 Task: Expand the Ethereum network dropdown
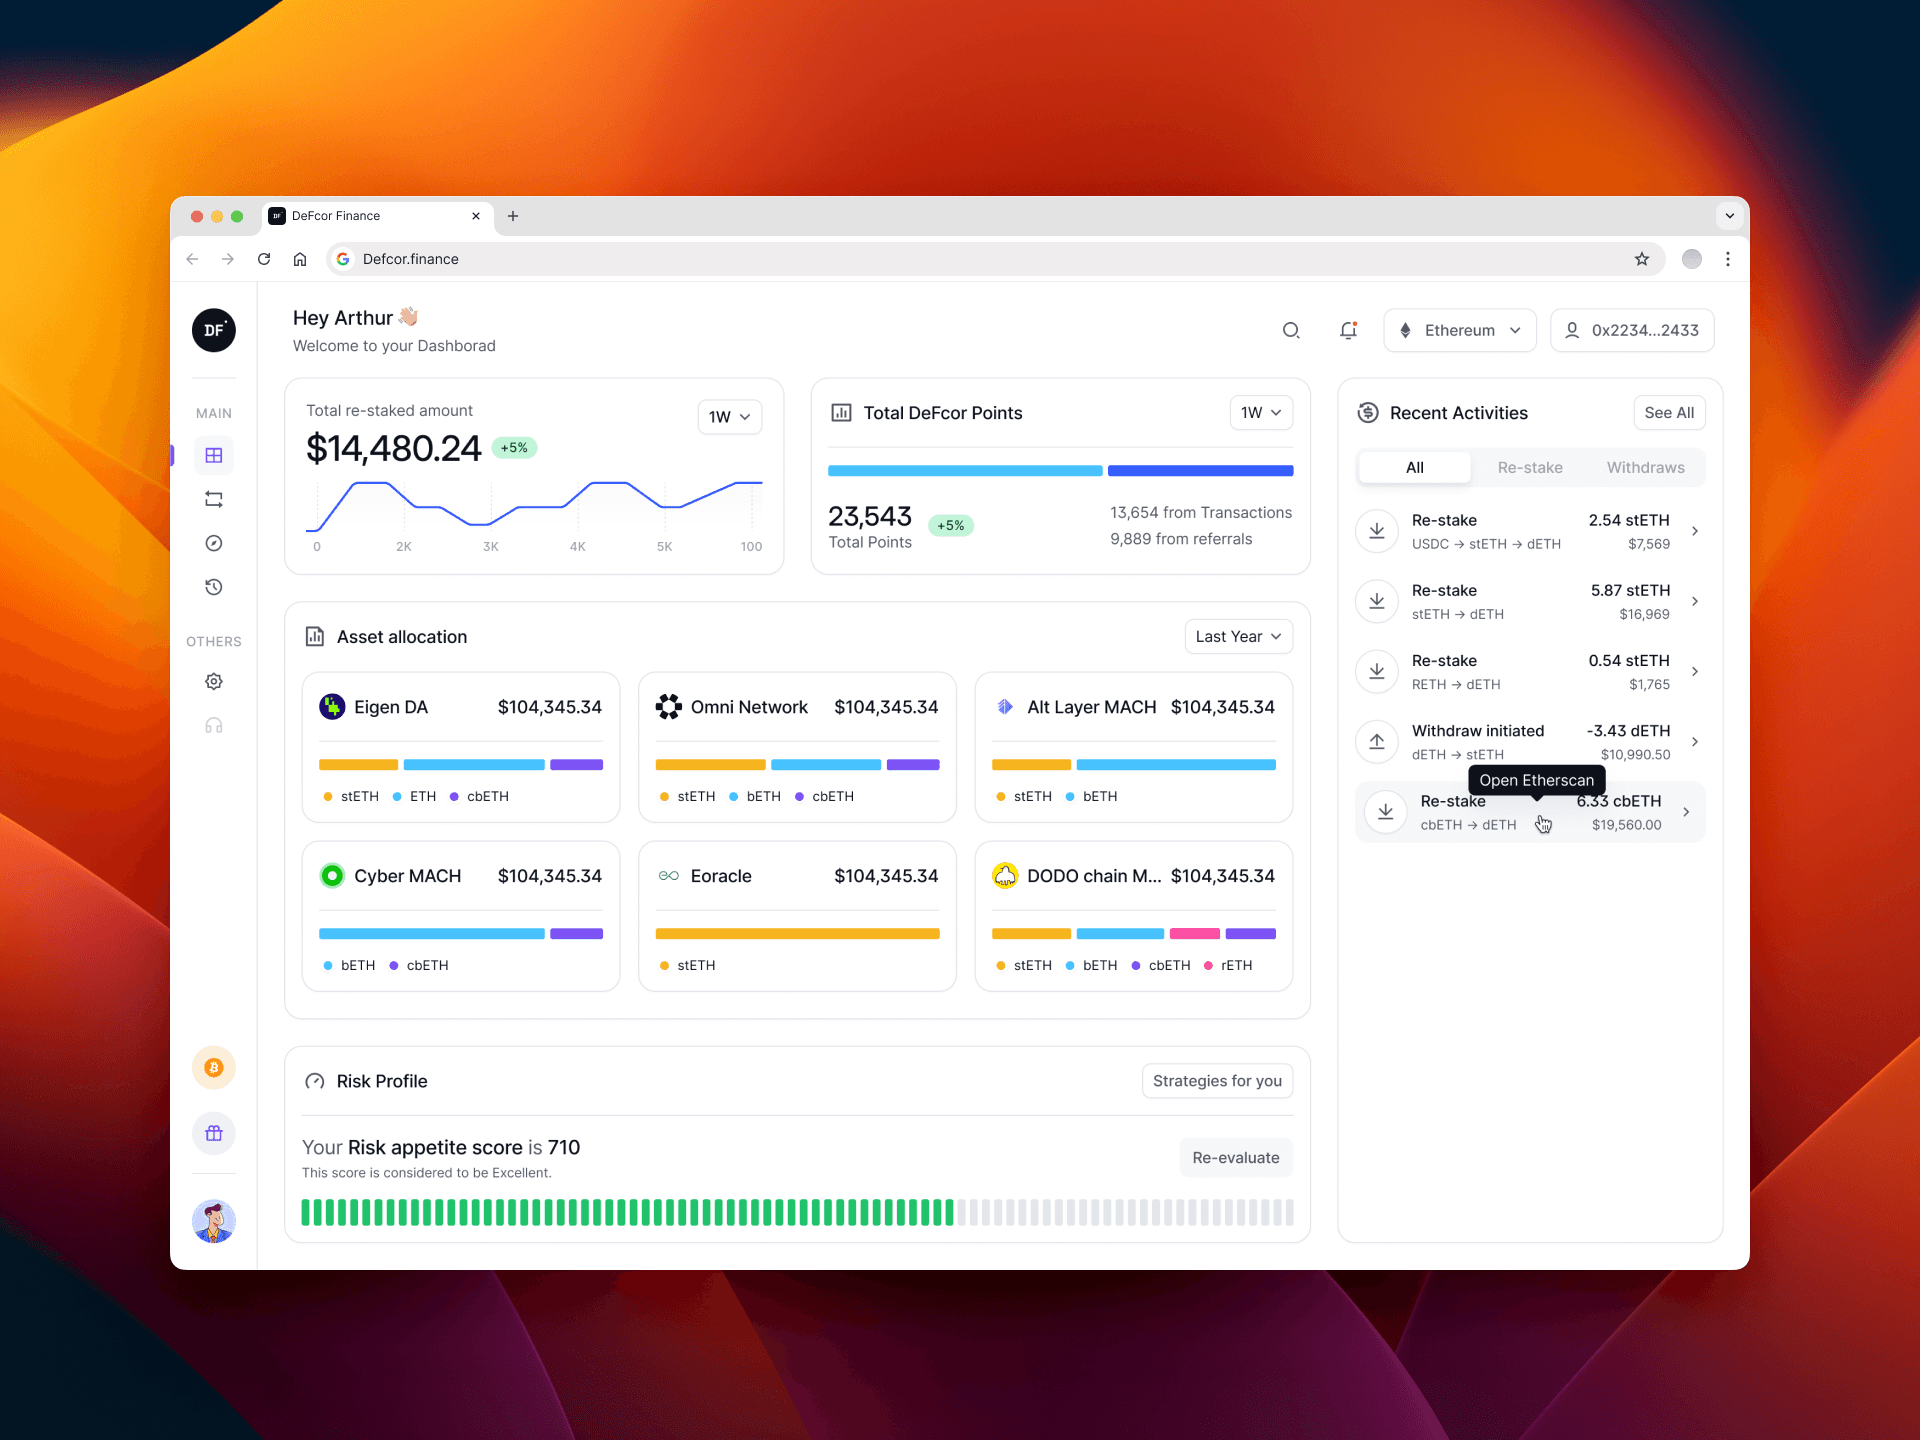1459,330
